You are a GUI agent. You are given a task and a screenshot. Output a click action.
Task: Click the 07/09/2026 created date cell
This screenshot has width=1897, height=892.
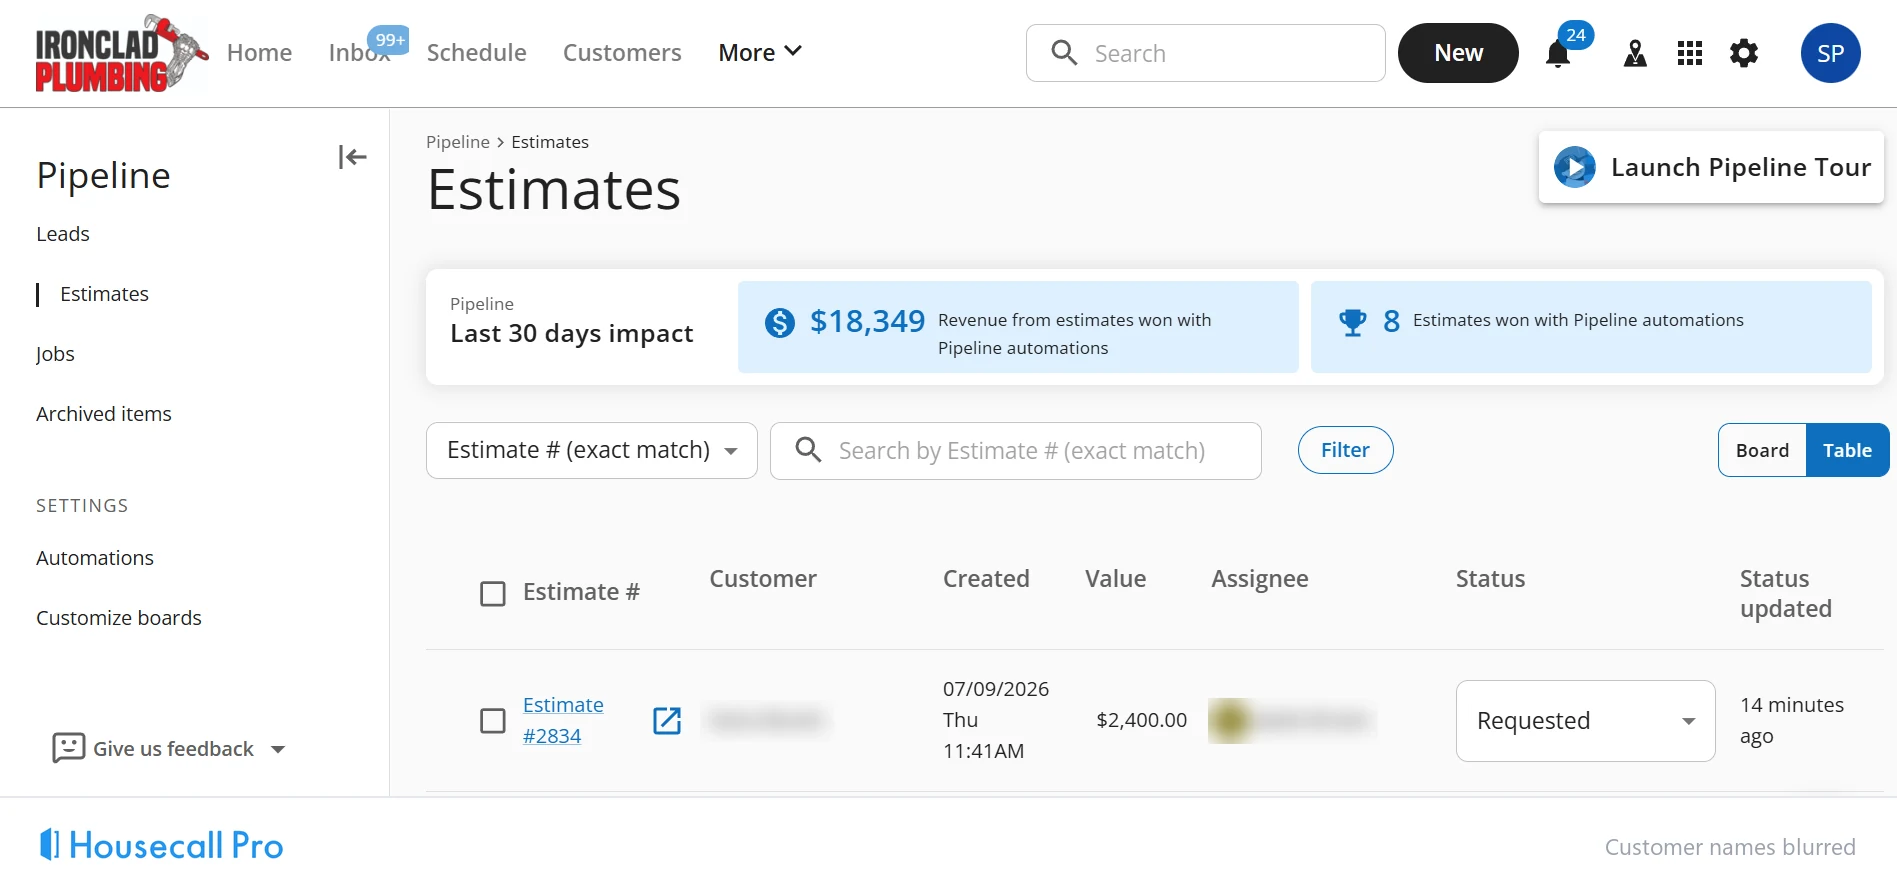click(996, 720)
